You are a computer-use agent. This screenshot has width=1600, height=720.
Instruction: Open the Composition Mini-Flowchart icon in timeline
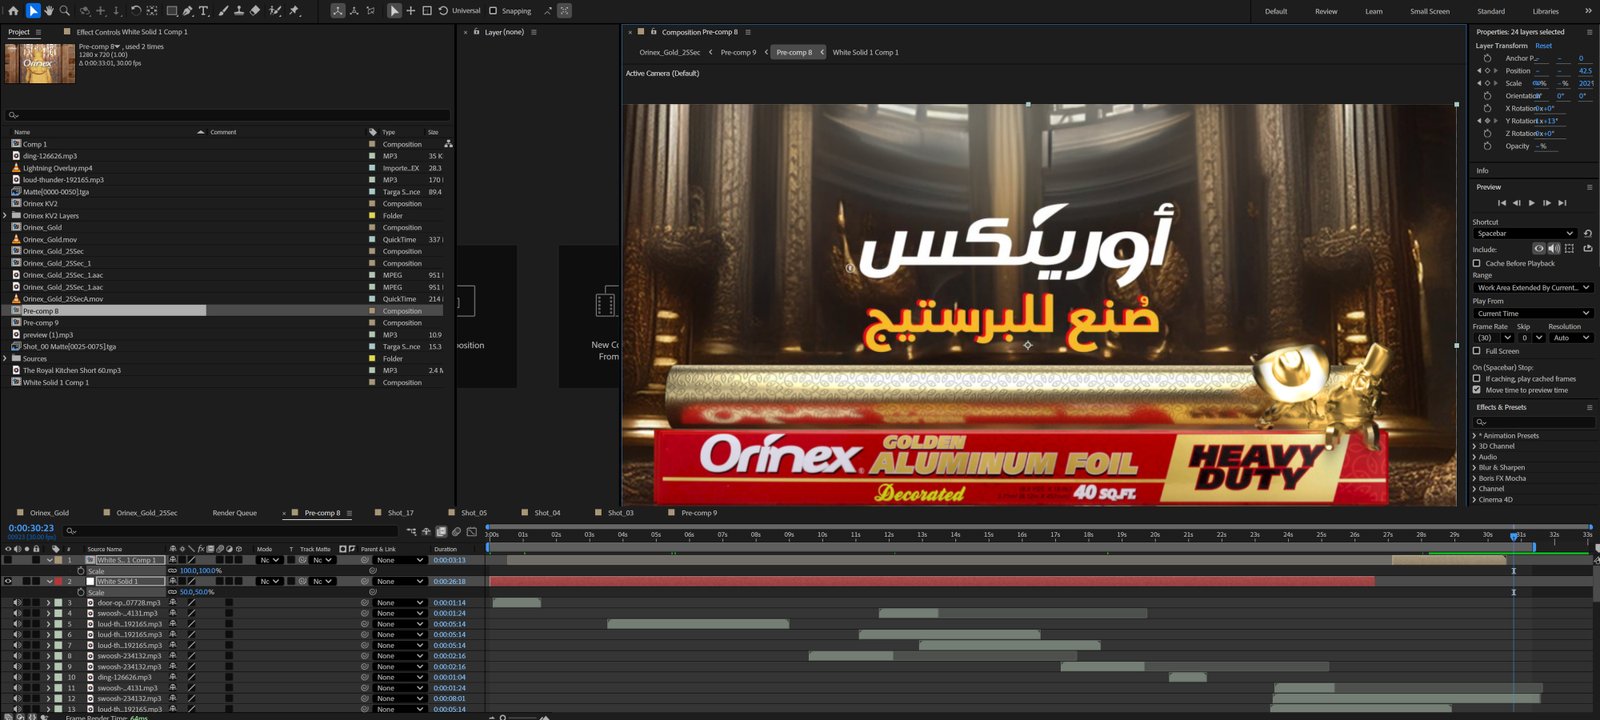411,531
